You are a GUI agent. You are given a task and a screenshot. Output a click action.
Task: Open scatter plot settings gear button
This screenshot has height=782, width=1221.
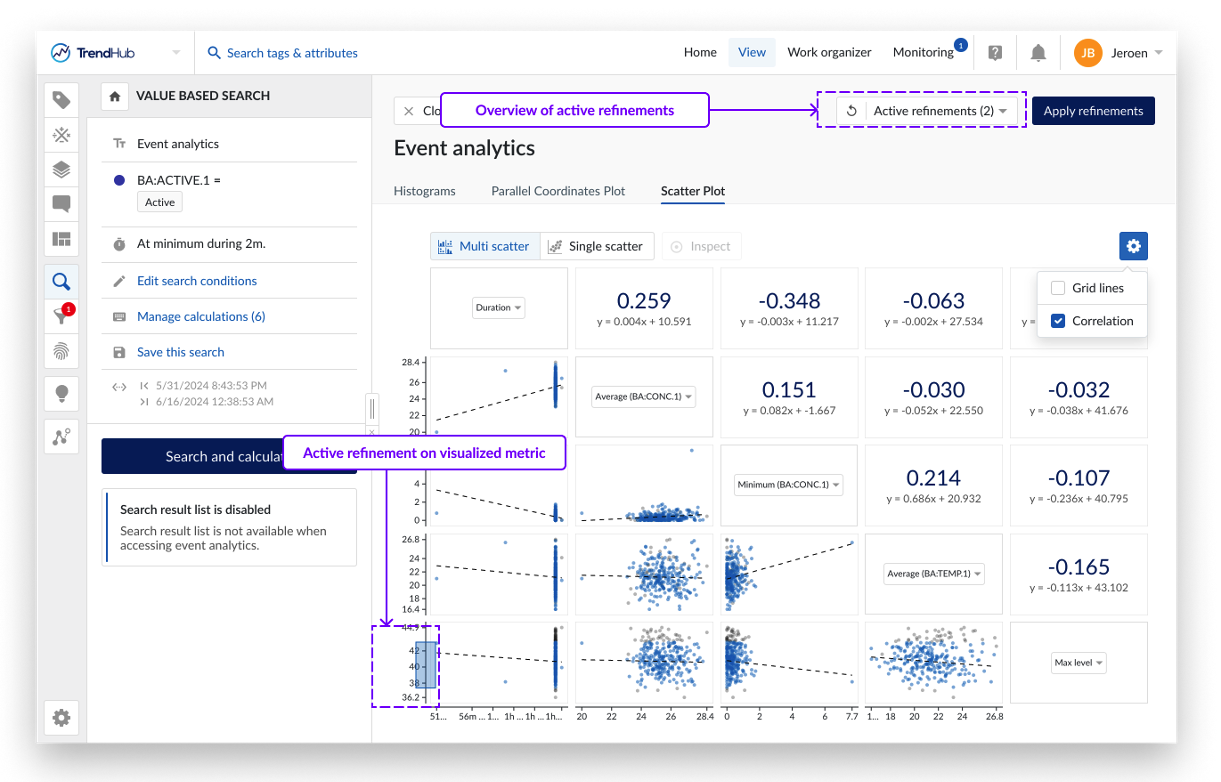[x=1133, y=246]
